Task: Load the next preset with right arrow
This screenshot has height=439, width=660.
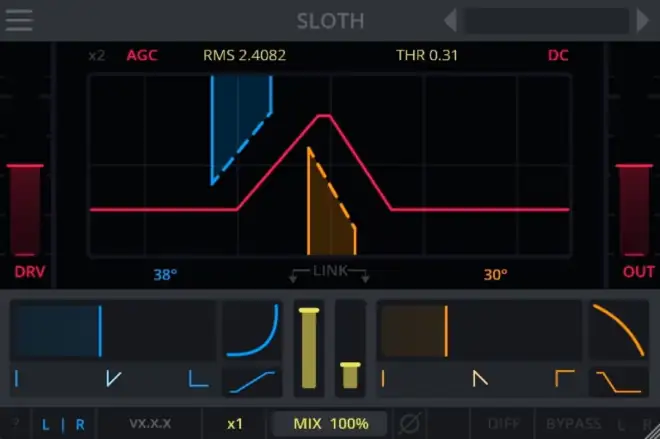Action: point(642,20)
